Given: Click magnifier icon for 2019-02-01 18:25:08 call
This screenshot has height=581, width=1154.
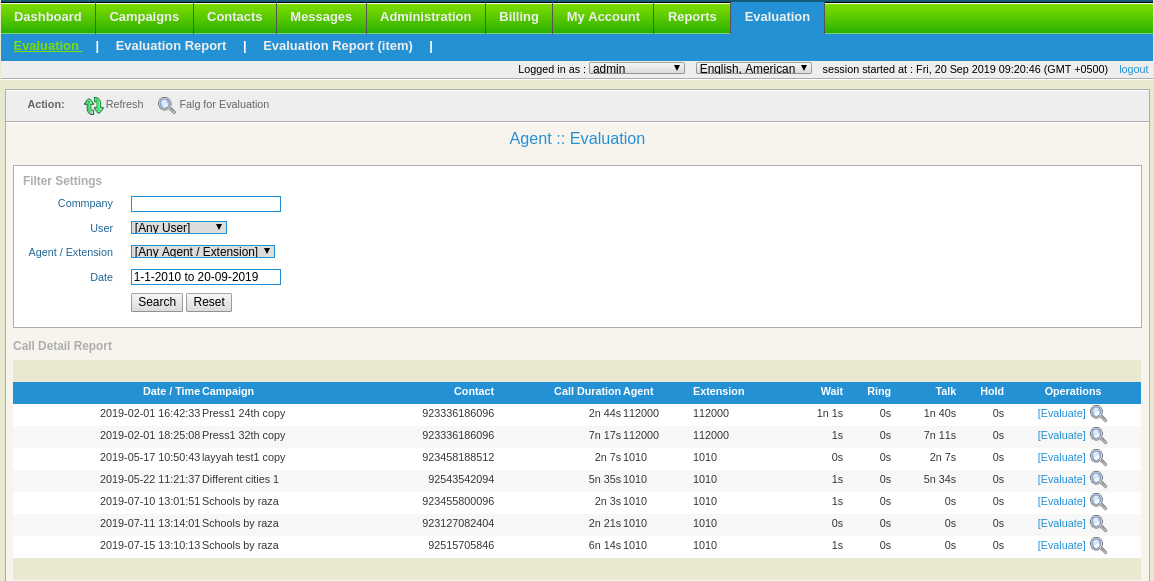Looking at the screenshot, I should click(x=1098, y=436).
